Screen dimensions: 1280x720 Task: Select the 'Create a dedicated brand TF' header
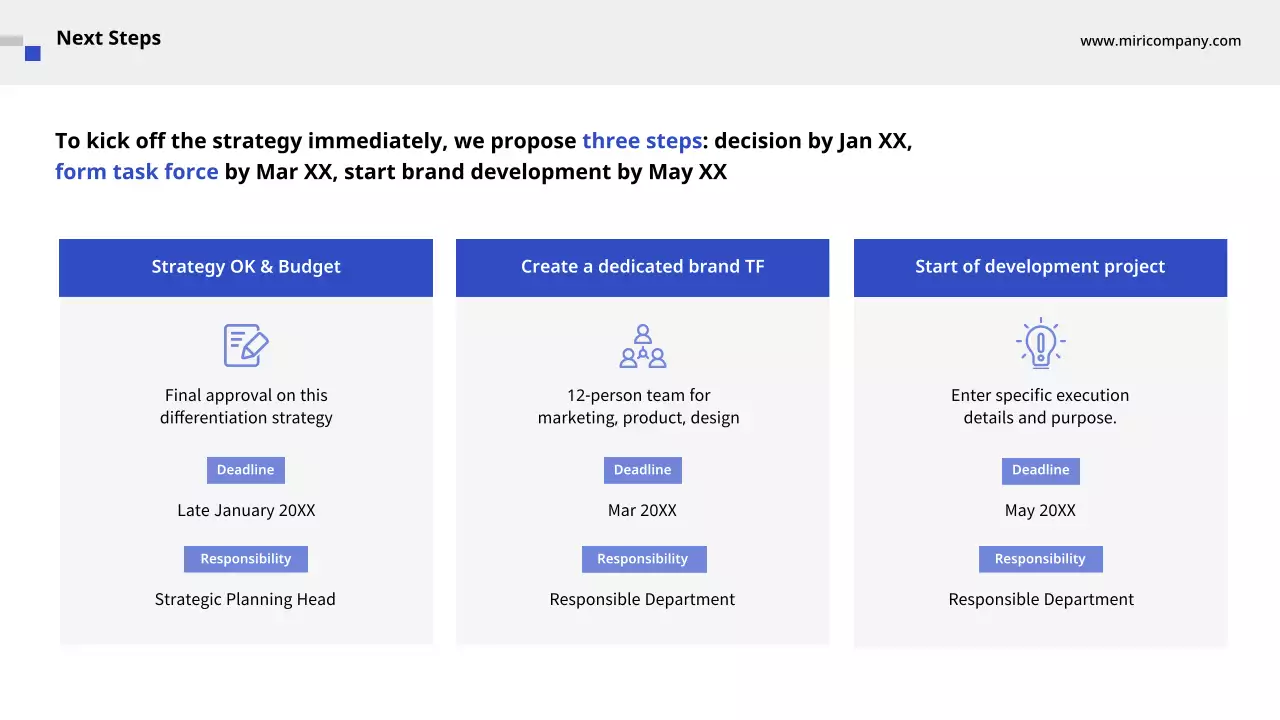click(x=642, y=267)
